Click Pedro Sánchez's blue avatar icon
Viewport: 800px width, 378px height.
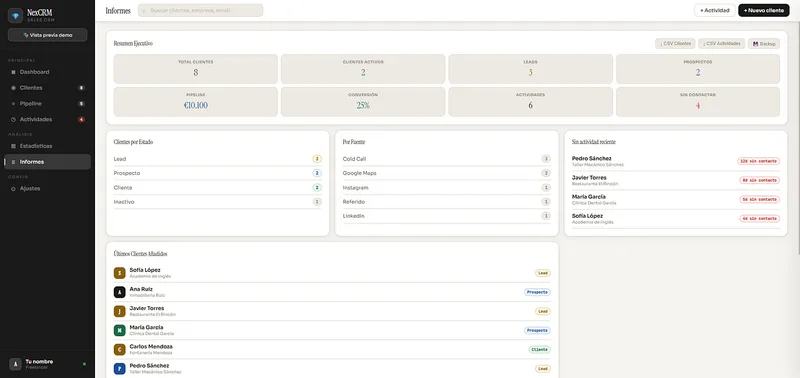click(x=119, y=369)
